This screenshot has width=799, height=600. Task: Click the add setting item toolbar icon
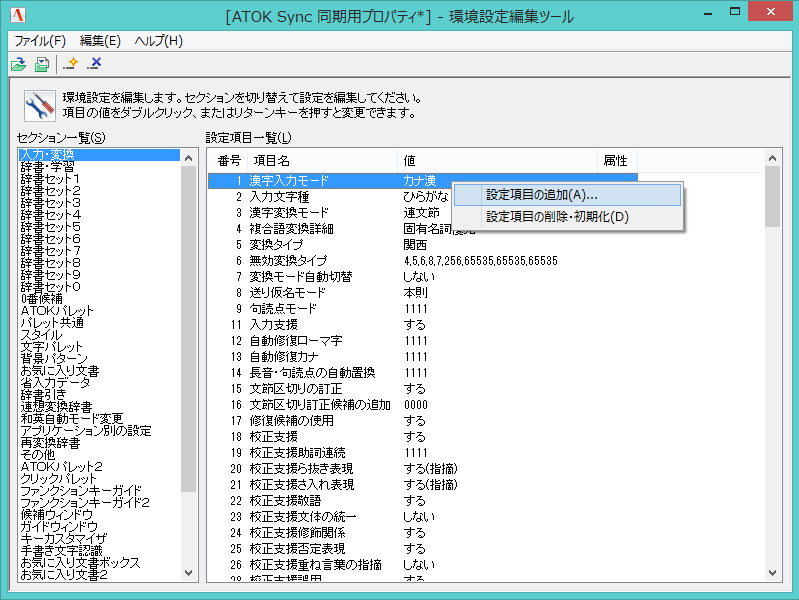70,64
